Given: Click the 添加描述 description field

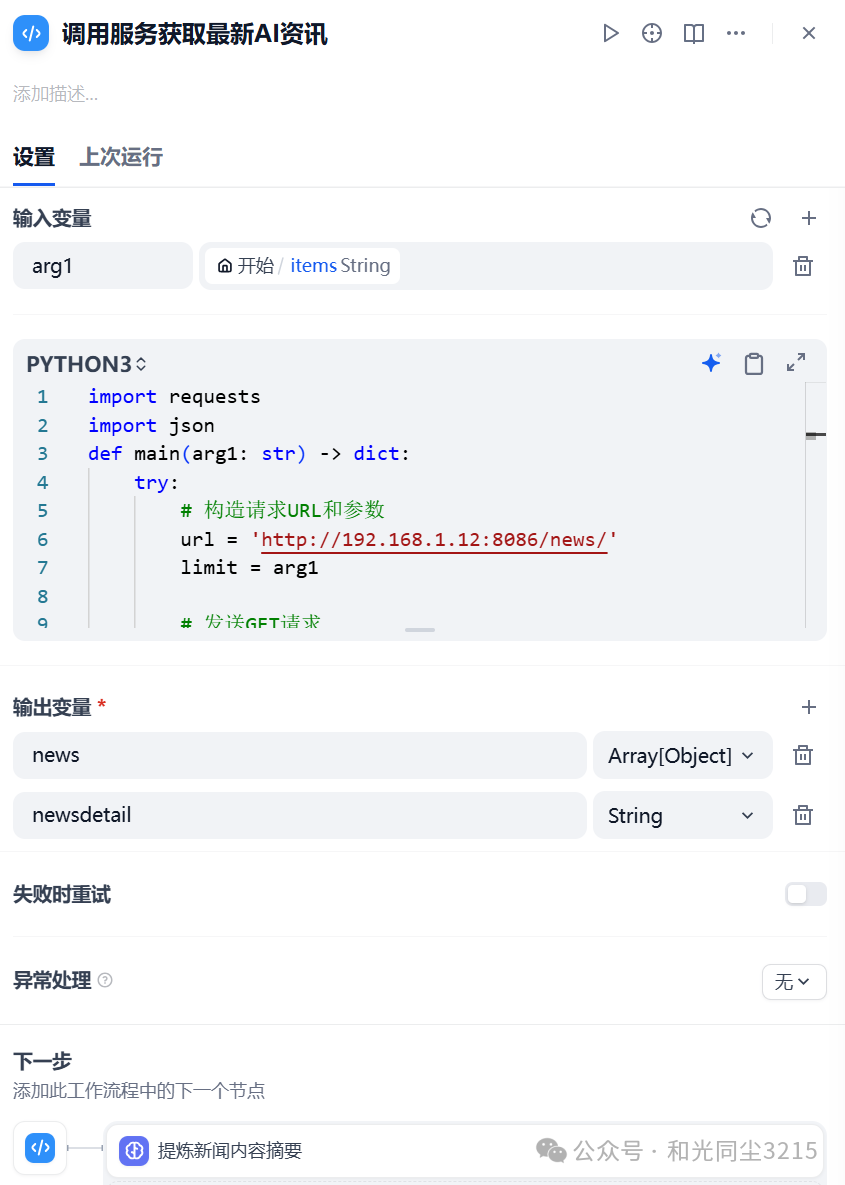Looking at the screenshot, I should click(x=55, y=94).
